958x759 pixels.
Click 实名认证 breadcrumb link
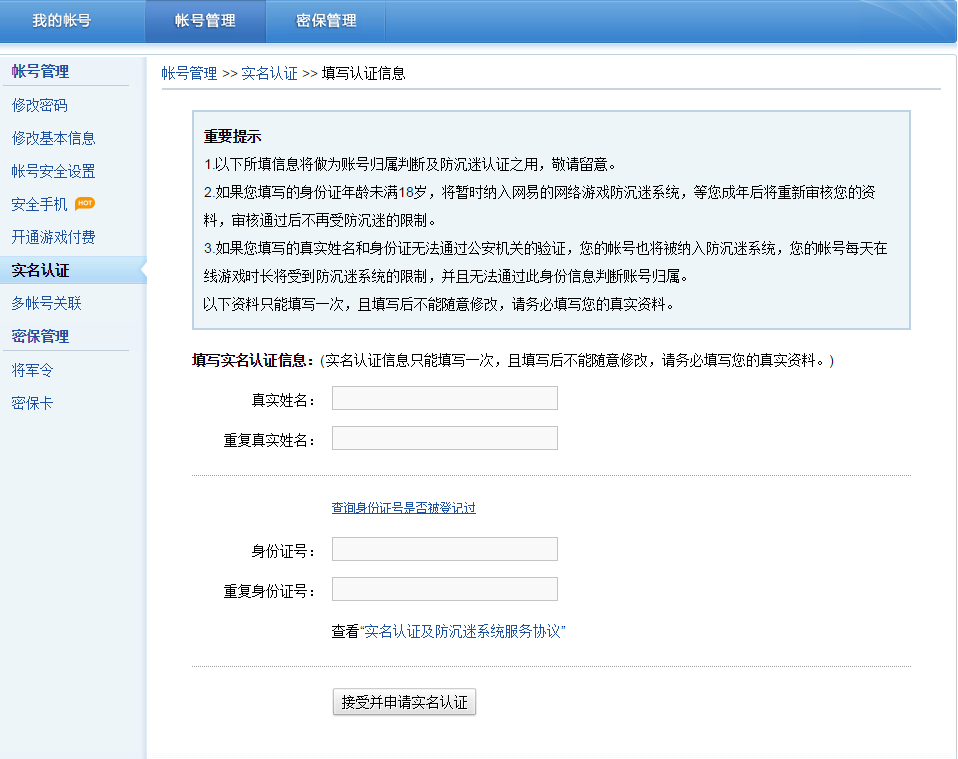point(269,73)
